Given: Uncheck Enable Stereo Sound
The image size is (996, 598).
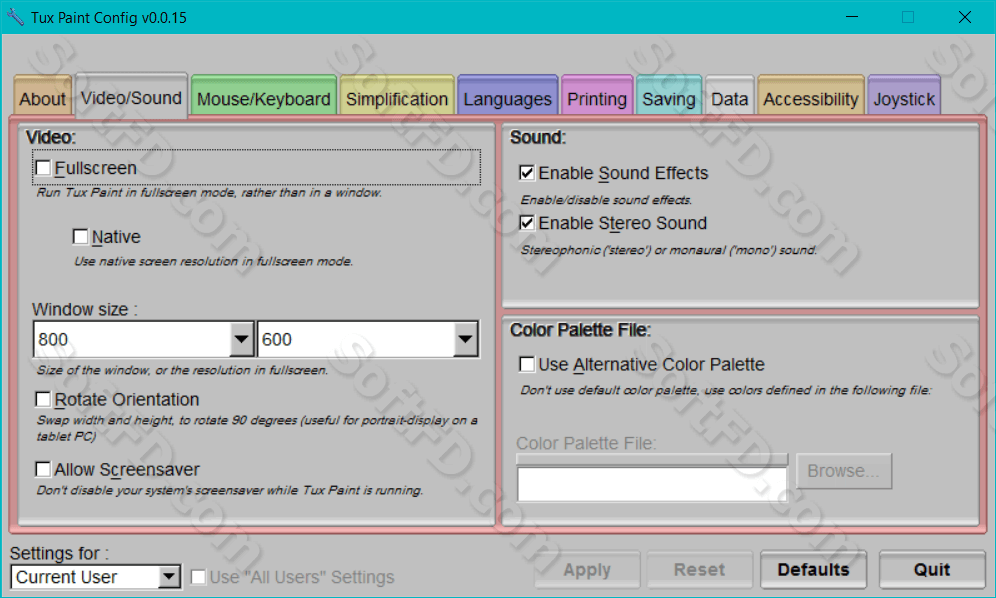Looking at the screenshot, I should point(527,223).
